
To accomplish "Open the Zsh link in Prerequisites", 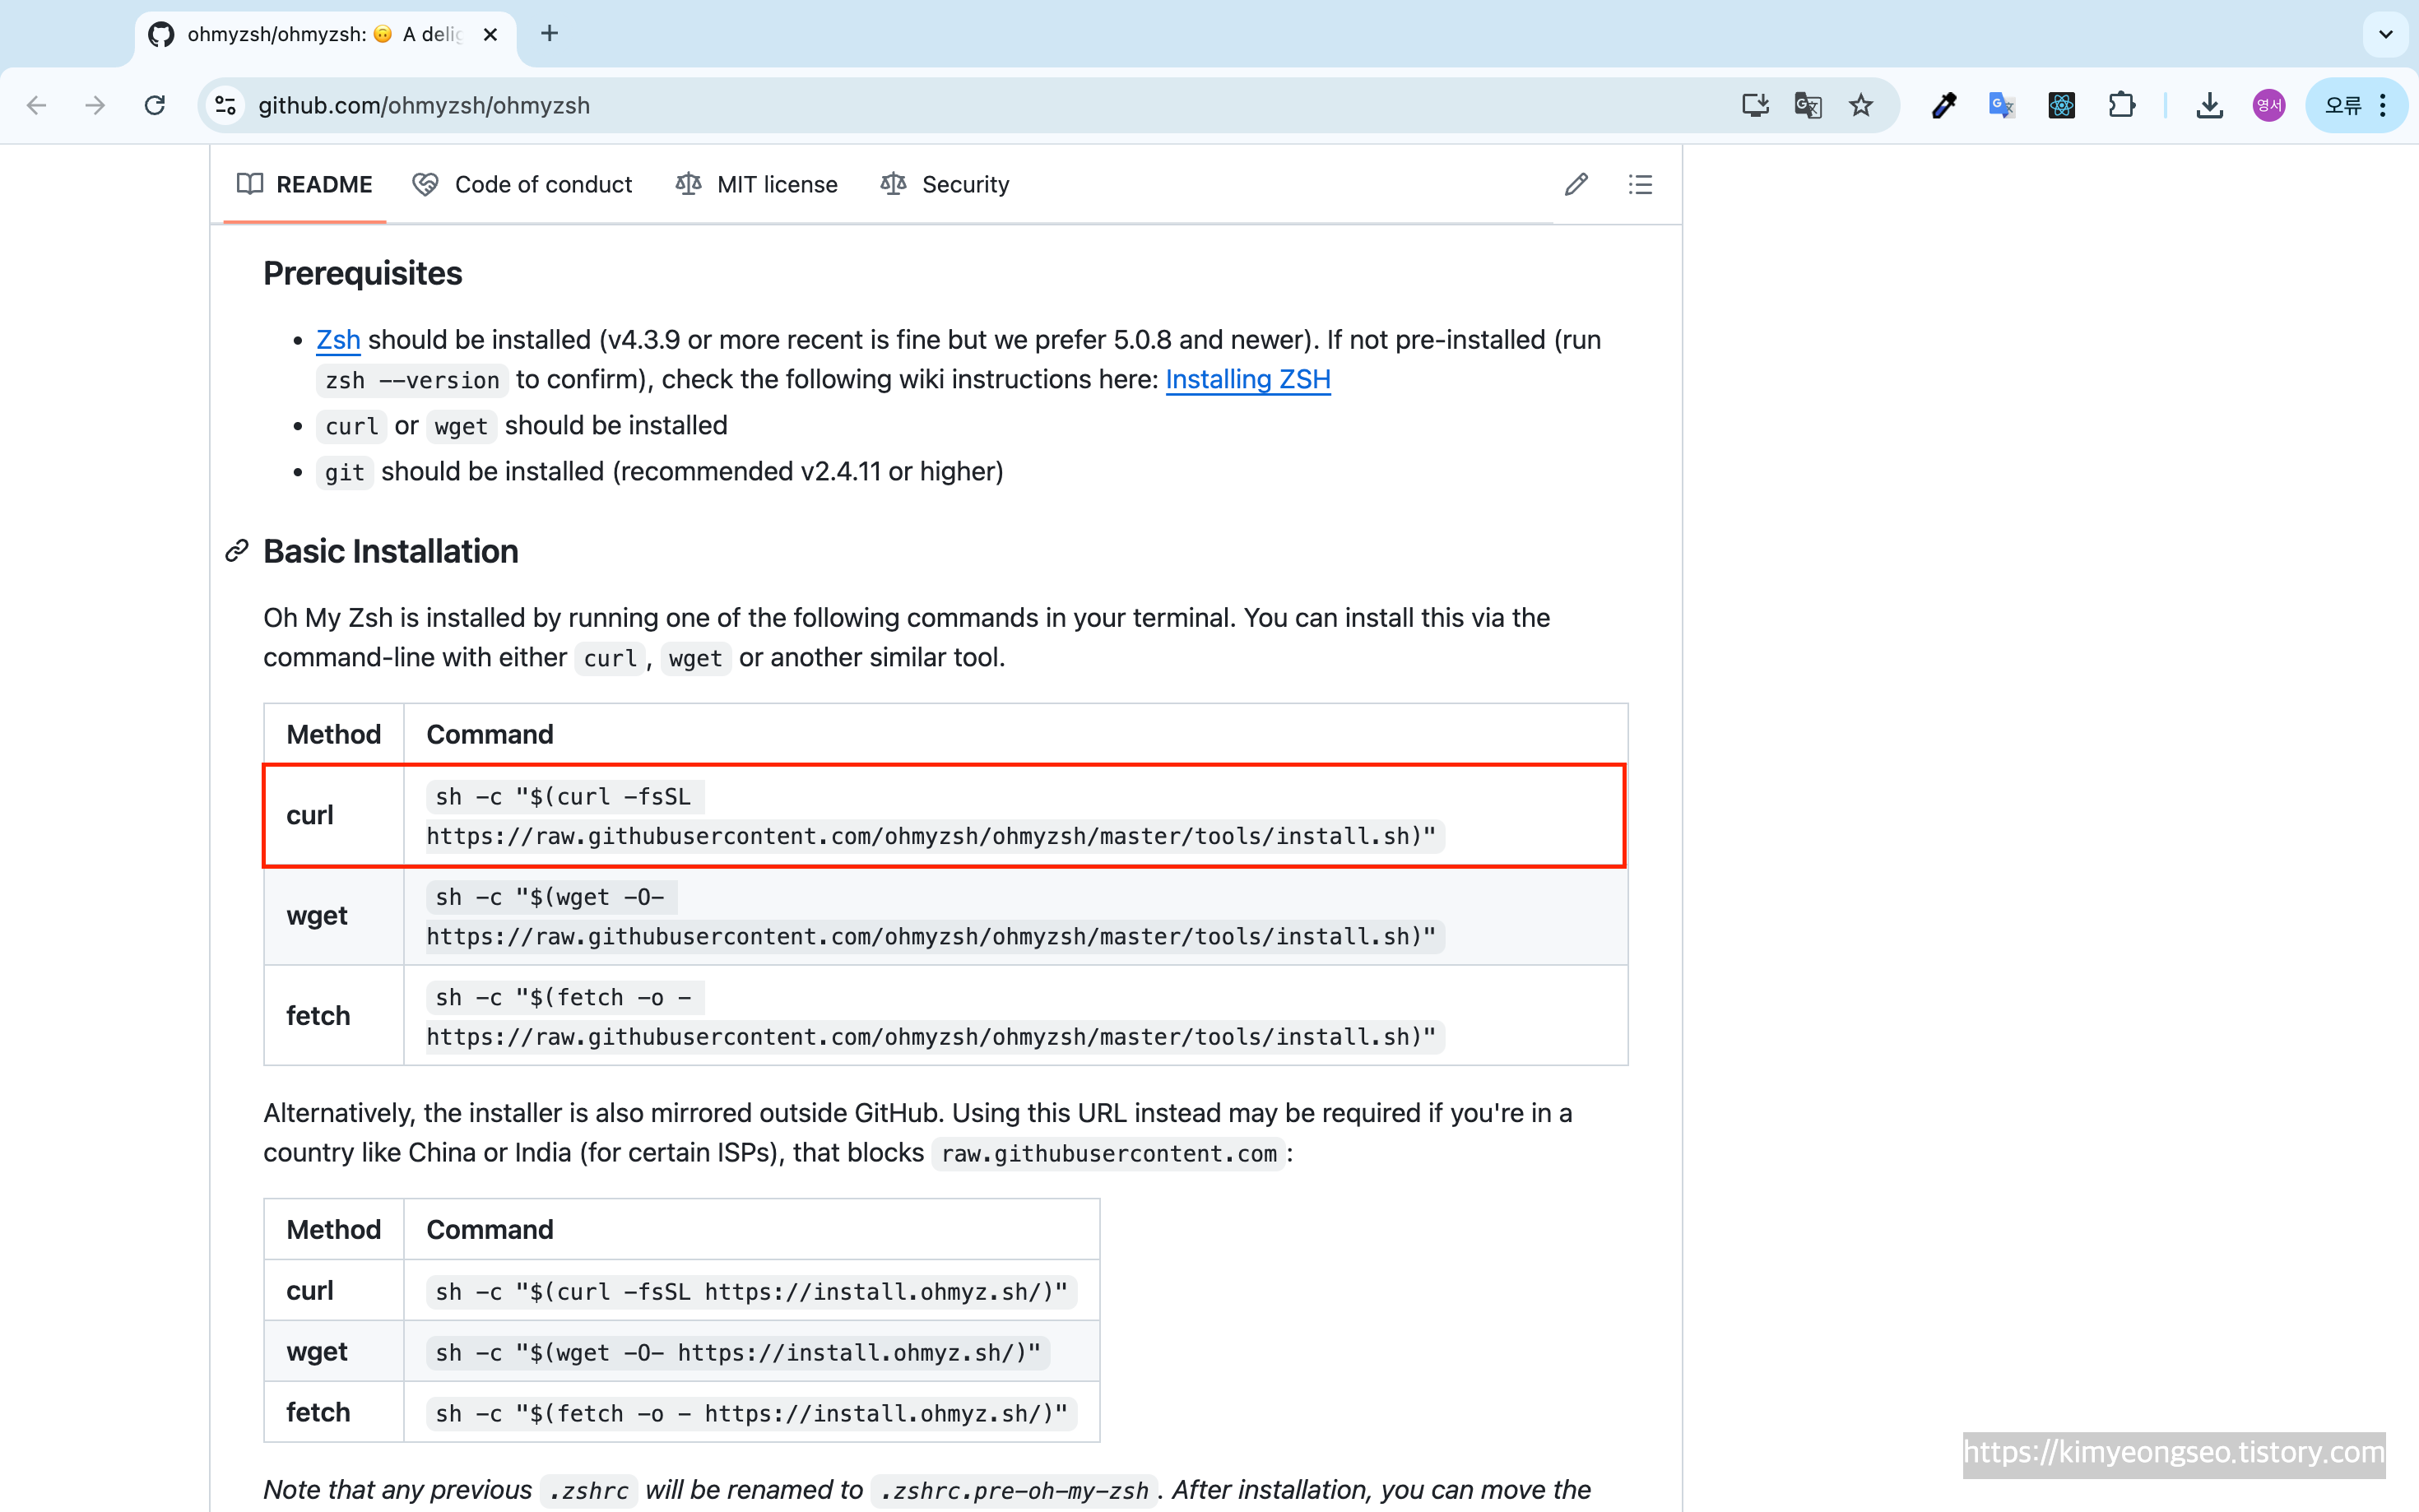I will coord(338,340).
